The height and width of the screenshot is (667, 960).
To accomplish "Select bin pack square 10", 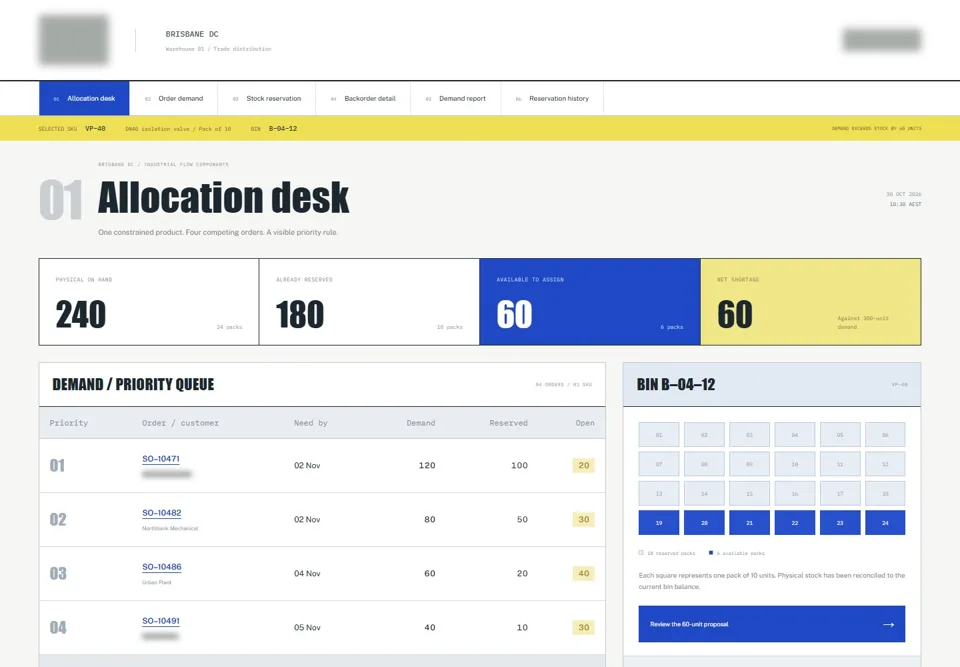I will [795, 464].
